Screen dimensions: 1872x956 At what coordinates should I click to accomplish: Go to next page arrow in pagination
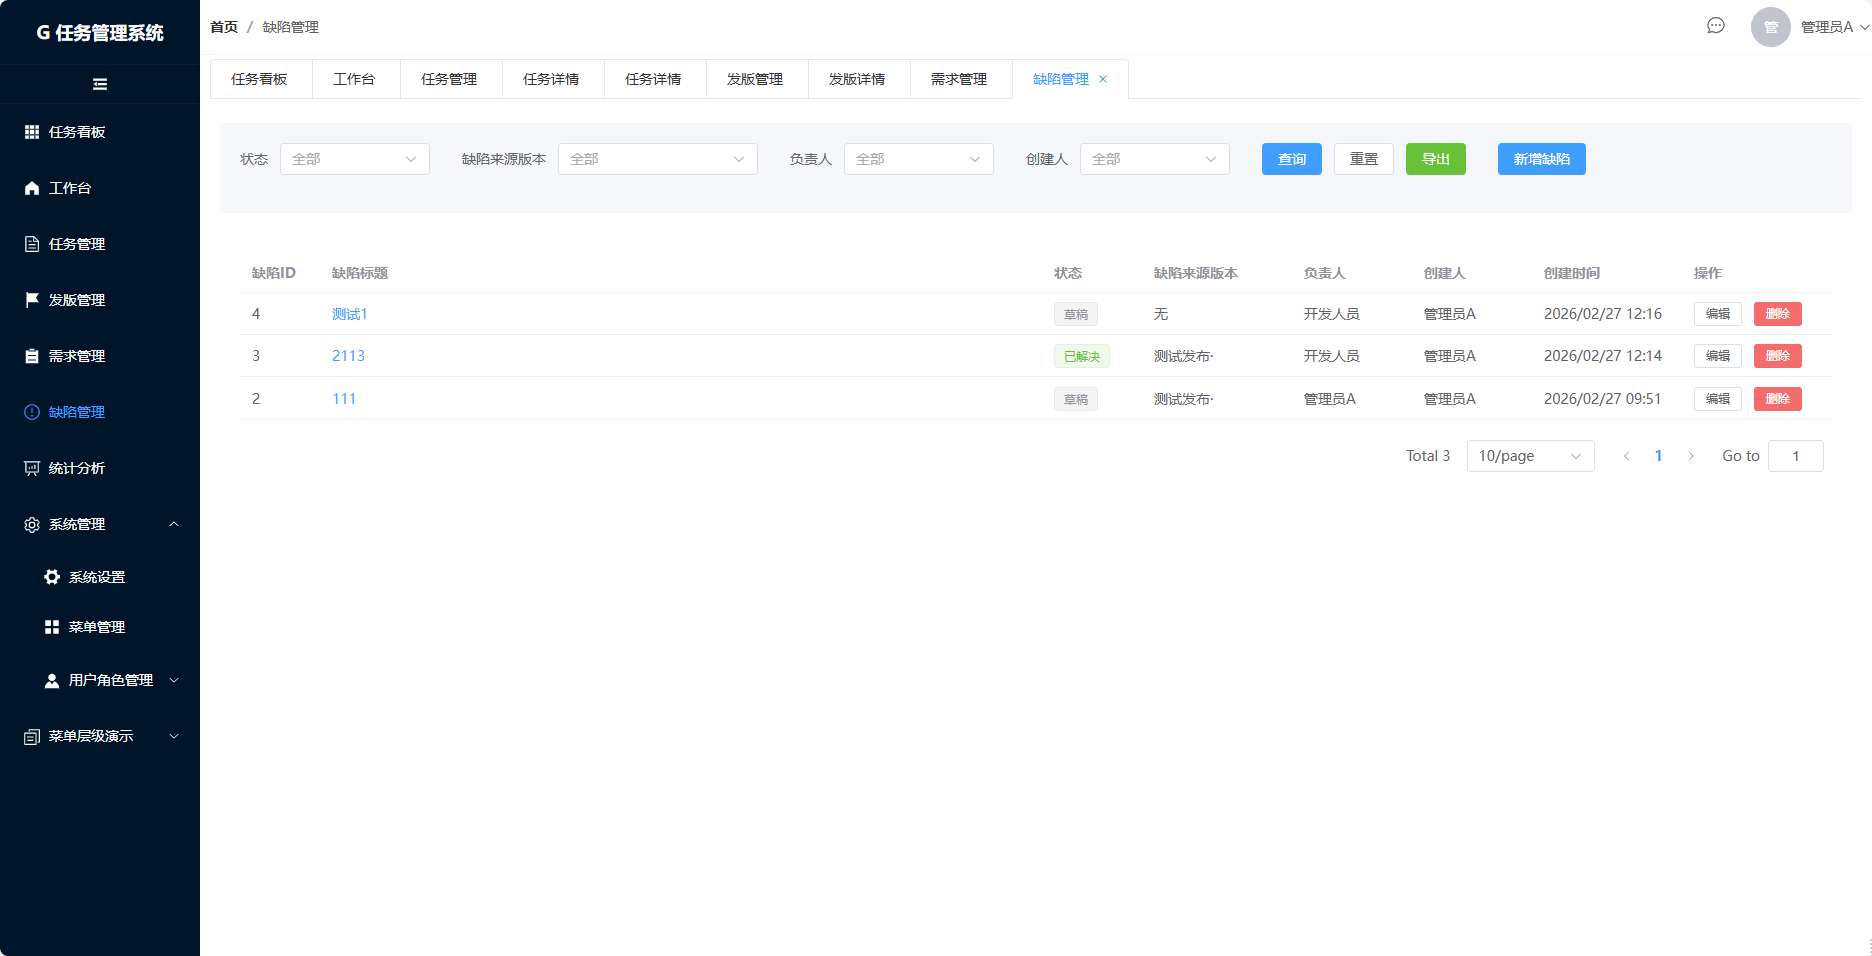(1691, 456)
